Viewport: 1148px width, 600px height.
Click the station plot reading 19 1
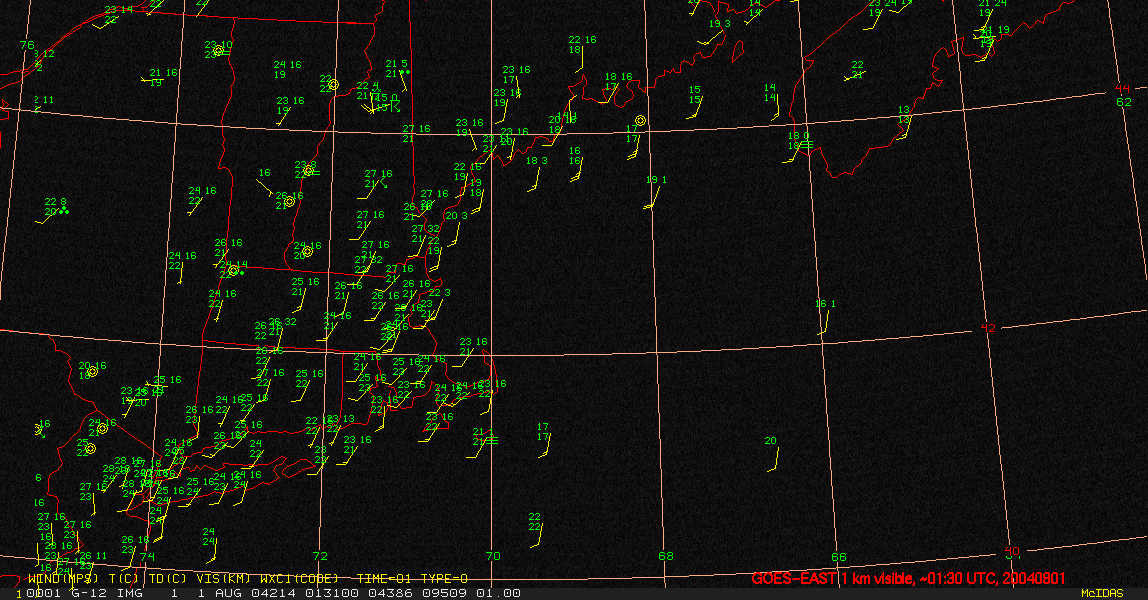[x=654, y=192]
